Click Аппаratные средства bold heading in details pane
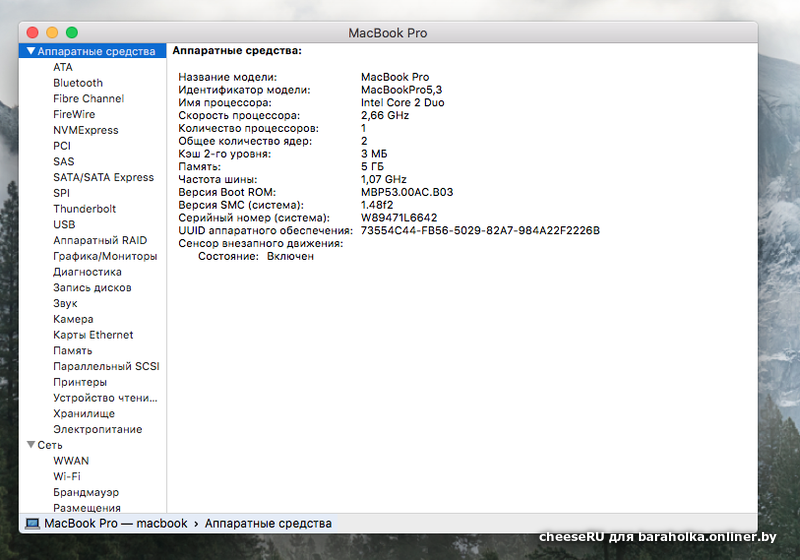The width and height of the screenshot is (800, 560). point(237,50)
